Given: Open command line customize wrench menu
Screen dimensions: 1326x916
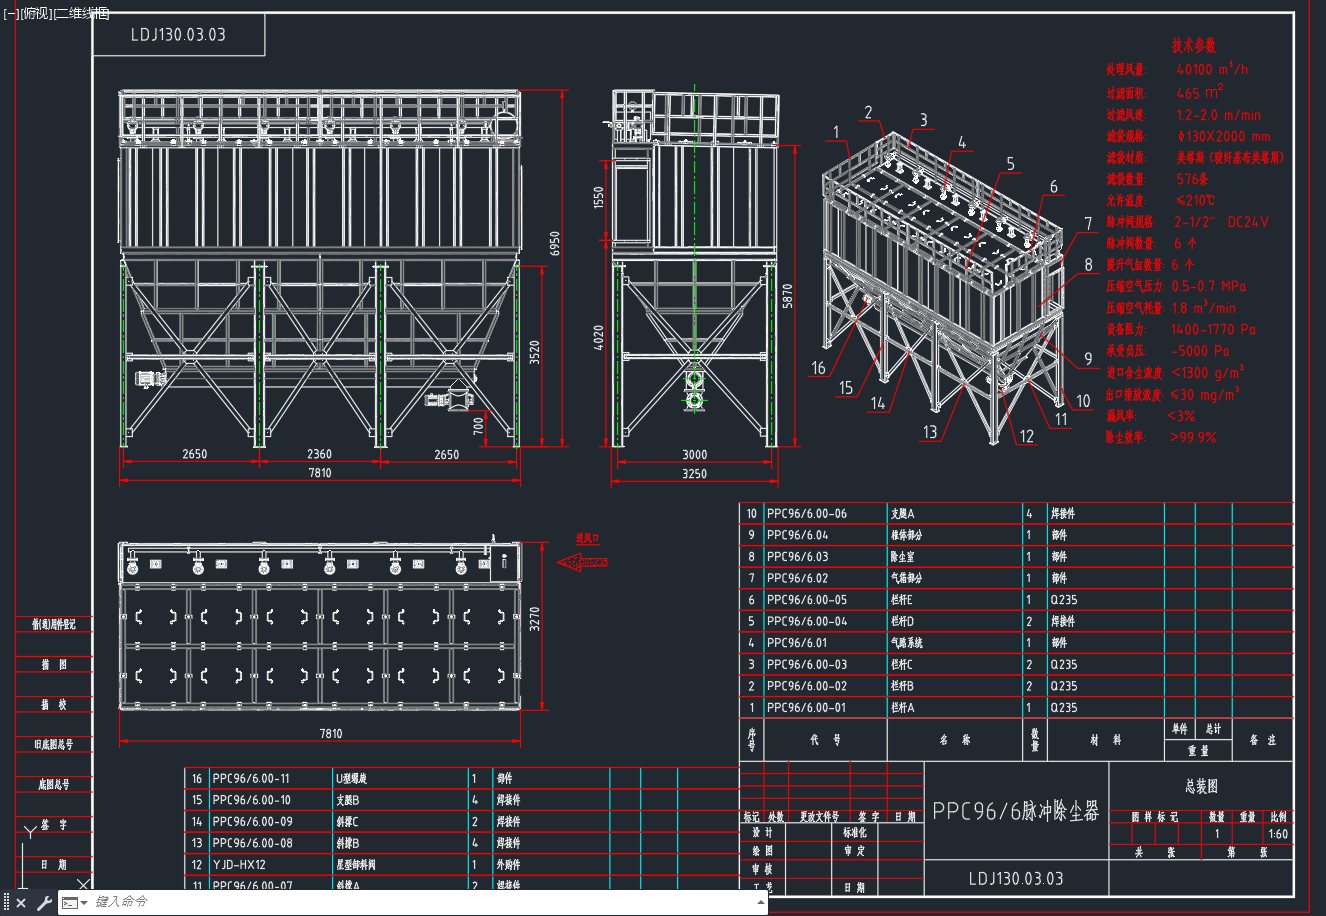Looking at the screenshot, I should pyautogui.click(x=44, y=903).
